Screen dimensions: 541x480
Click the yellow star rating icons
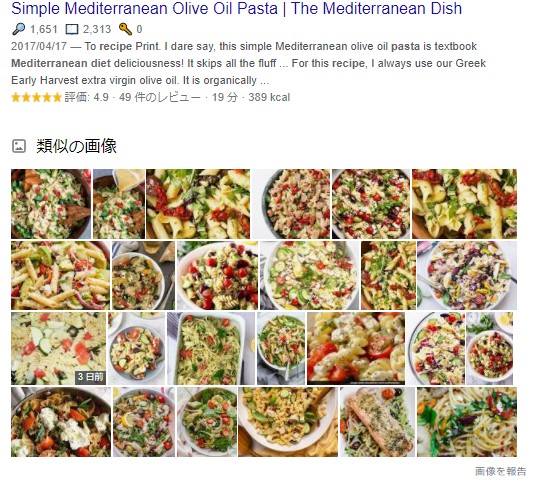click(36, 97)
